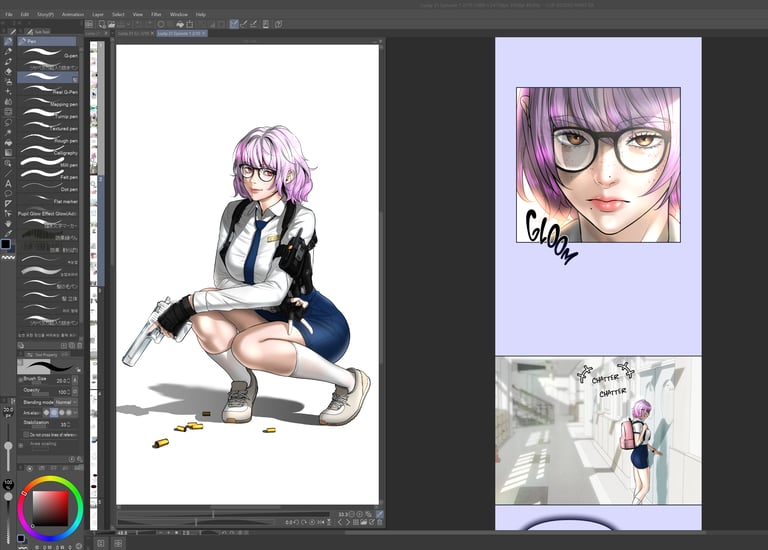Select the Lasso selection tool
Screen dimensions: 768x550
tap(8, 122)
